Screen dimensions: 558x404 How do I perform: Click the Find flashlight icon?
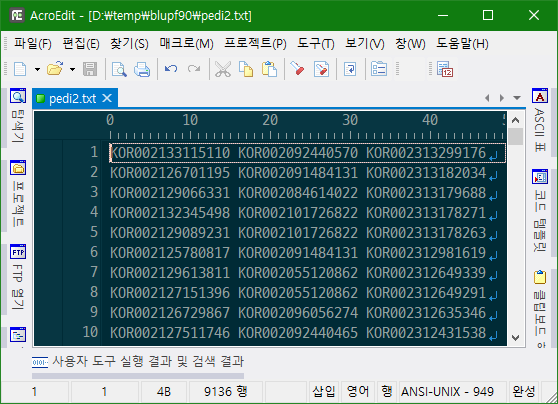point(298,68)
